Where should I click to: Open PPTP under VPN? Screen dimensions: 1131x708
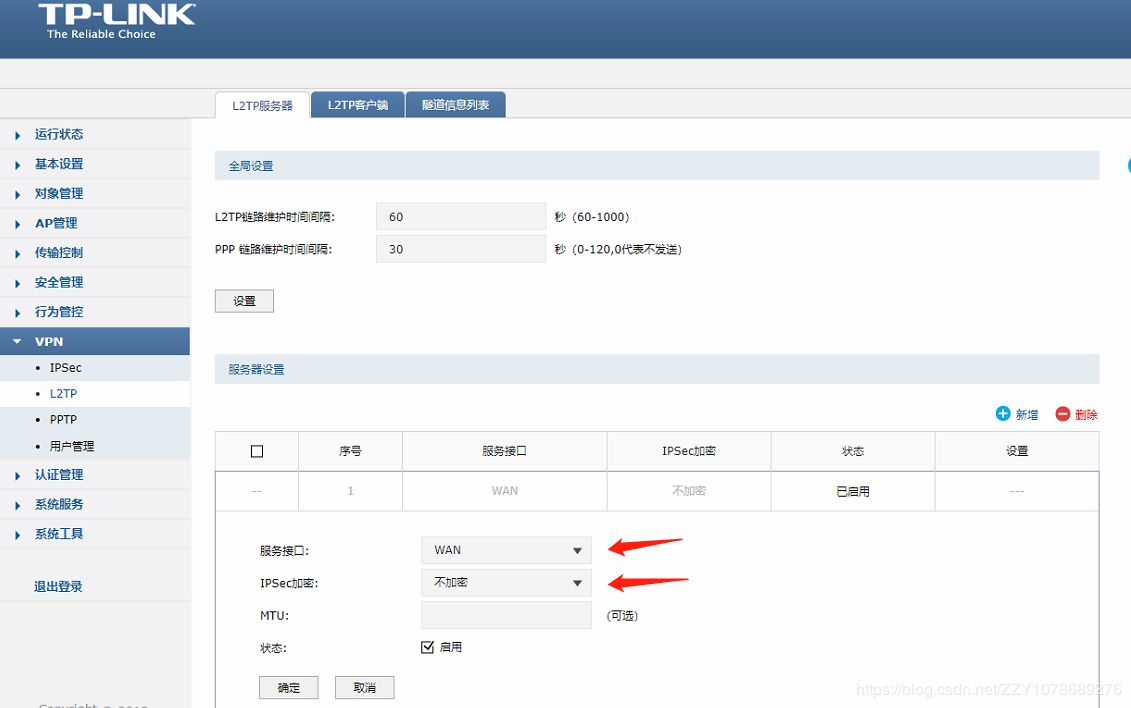(63, 420)
